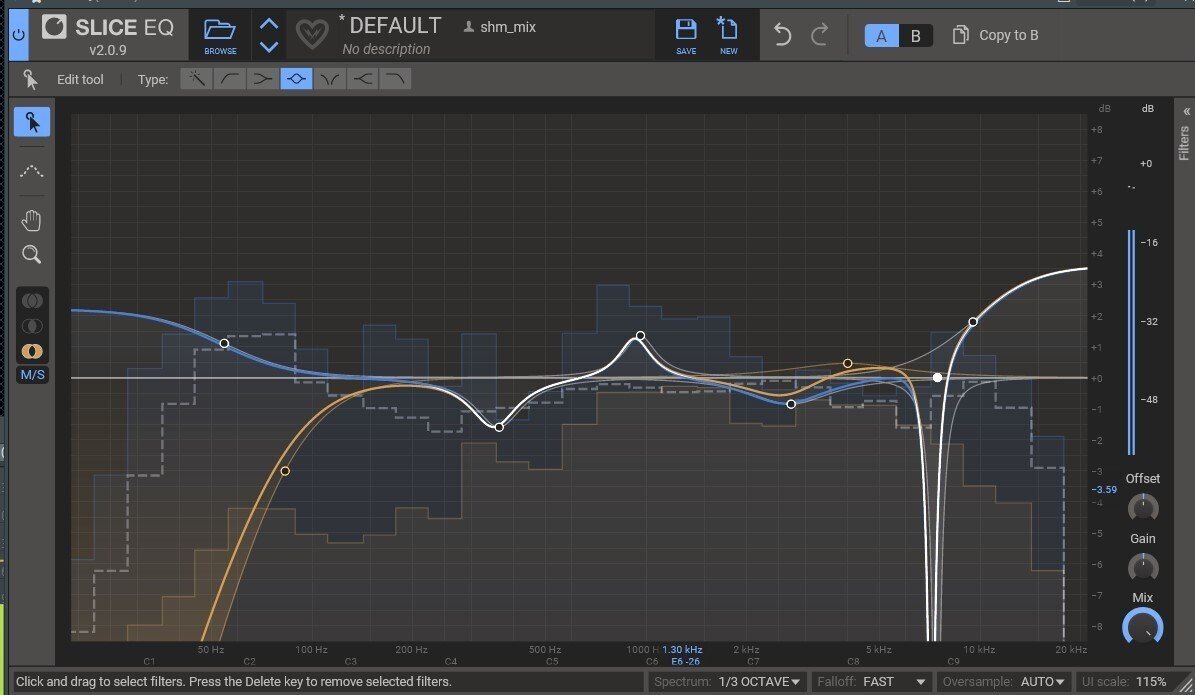This screenshot has width=1195, height=695.
Task: Select the zoom tool in the sidebar
Action: (x=31, y=254)
